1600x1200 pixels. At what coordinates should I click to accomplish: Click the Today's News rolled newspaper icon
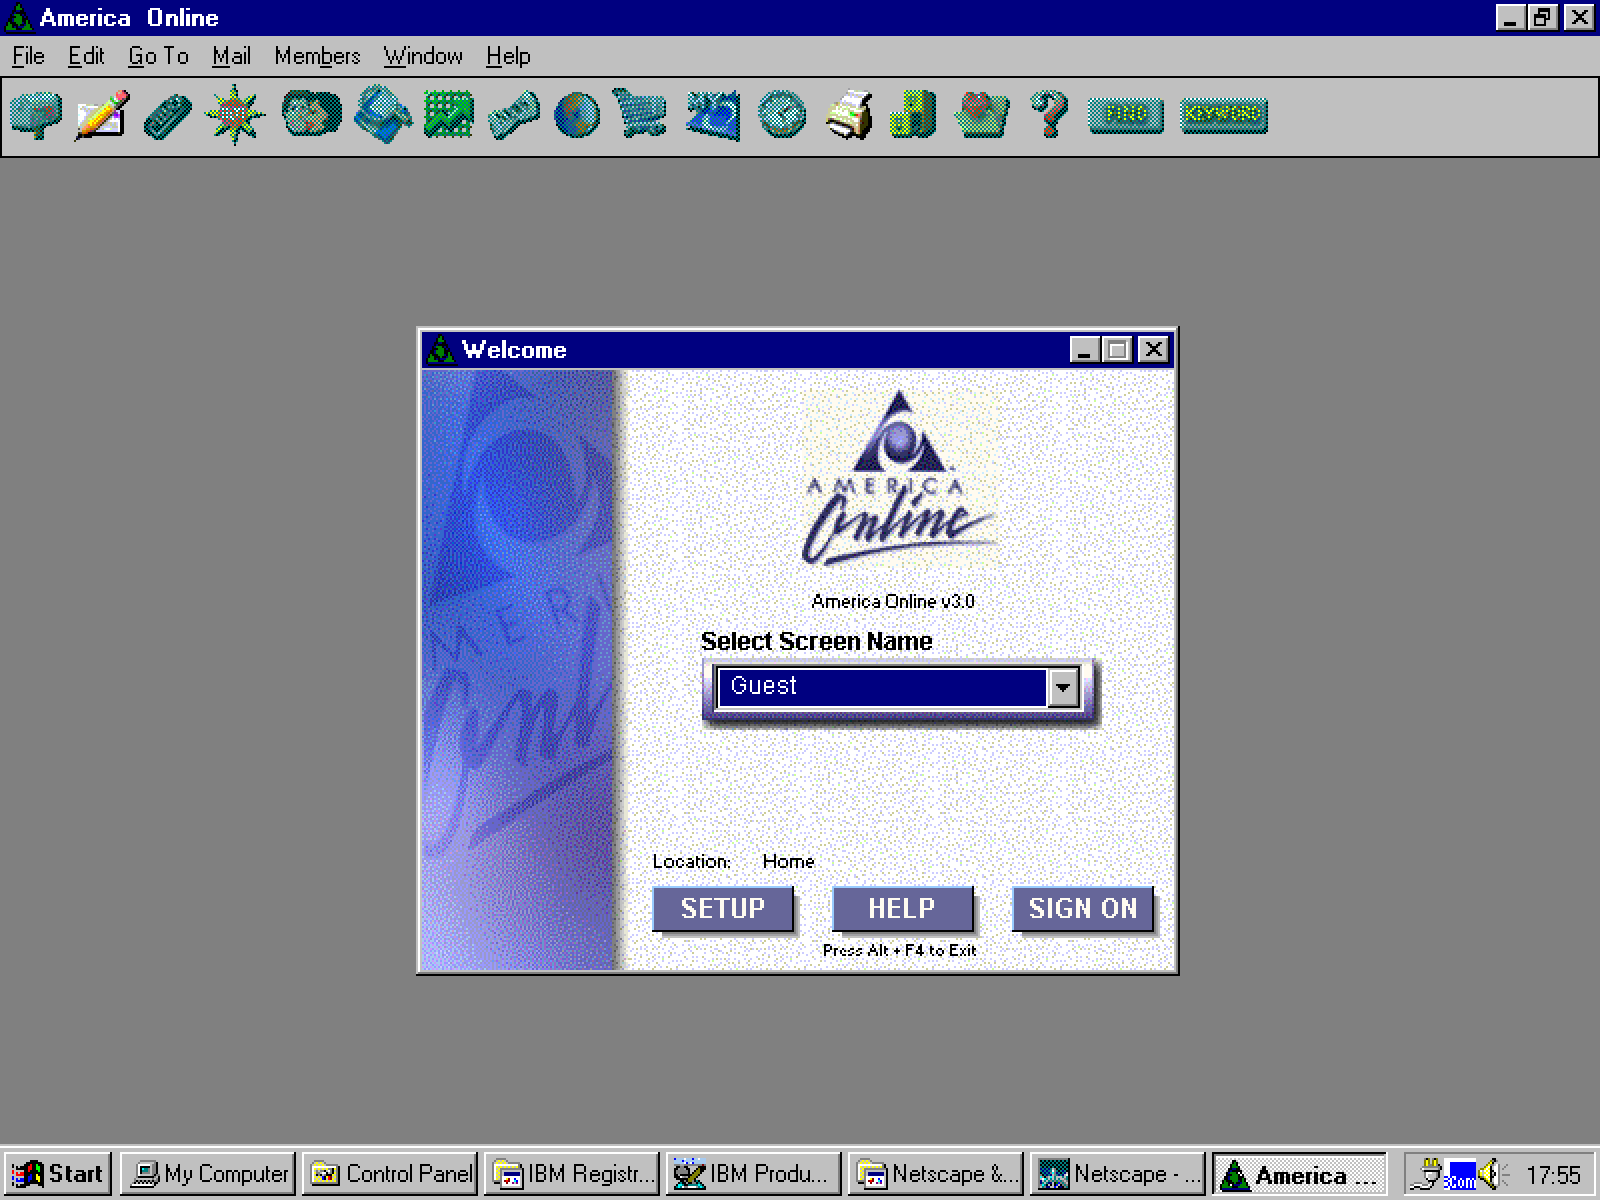click(514, 115)
